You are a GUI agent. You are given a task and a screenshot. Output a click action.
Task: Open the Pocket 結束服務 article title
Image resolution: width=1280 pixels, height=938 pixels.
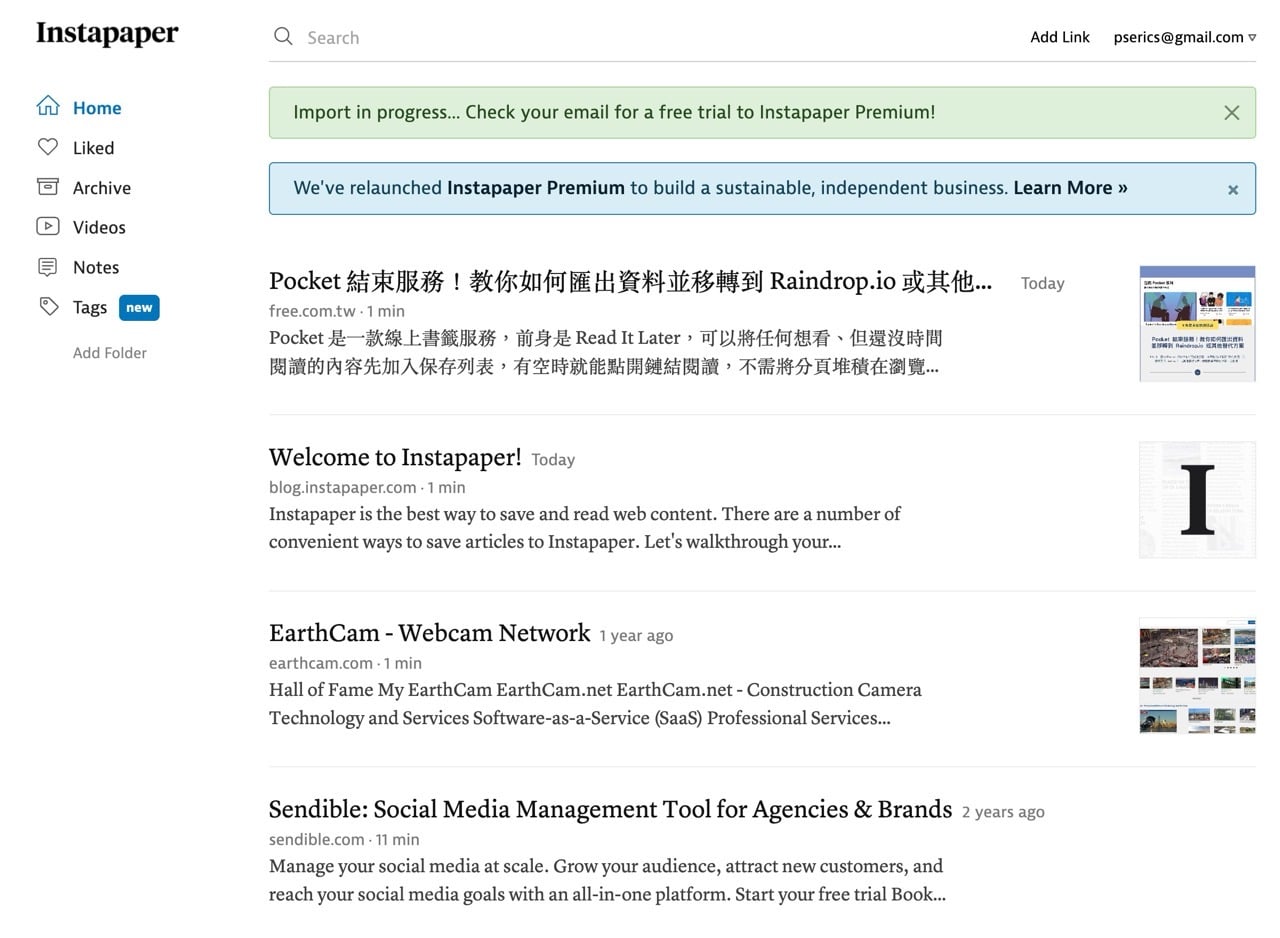630,282
